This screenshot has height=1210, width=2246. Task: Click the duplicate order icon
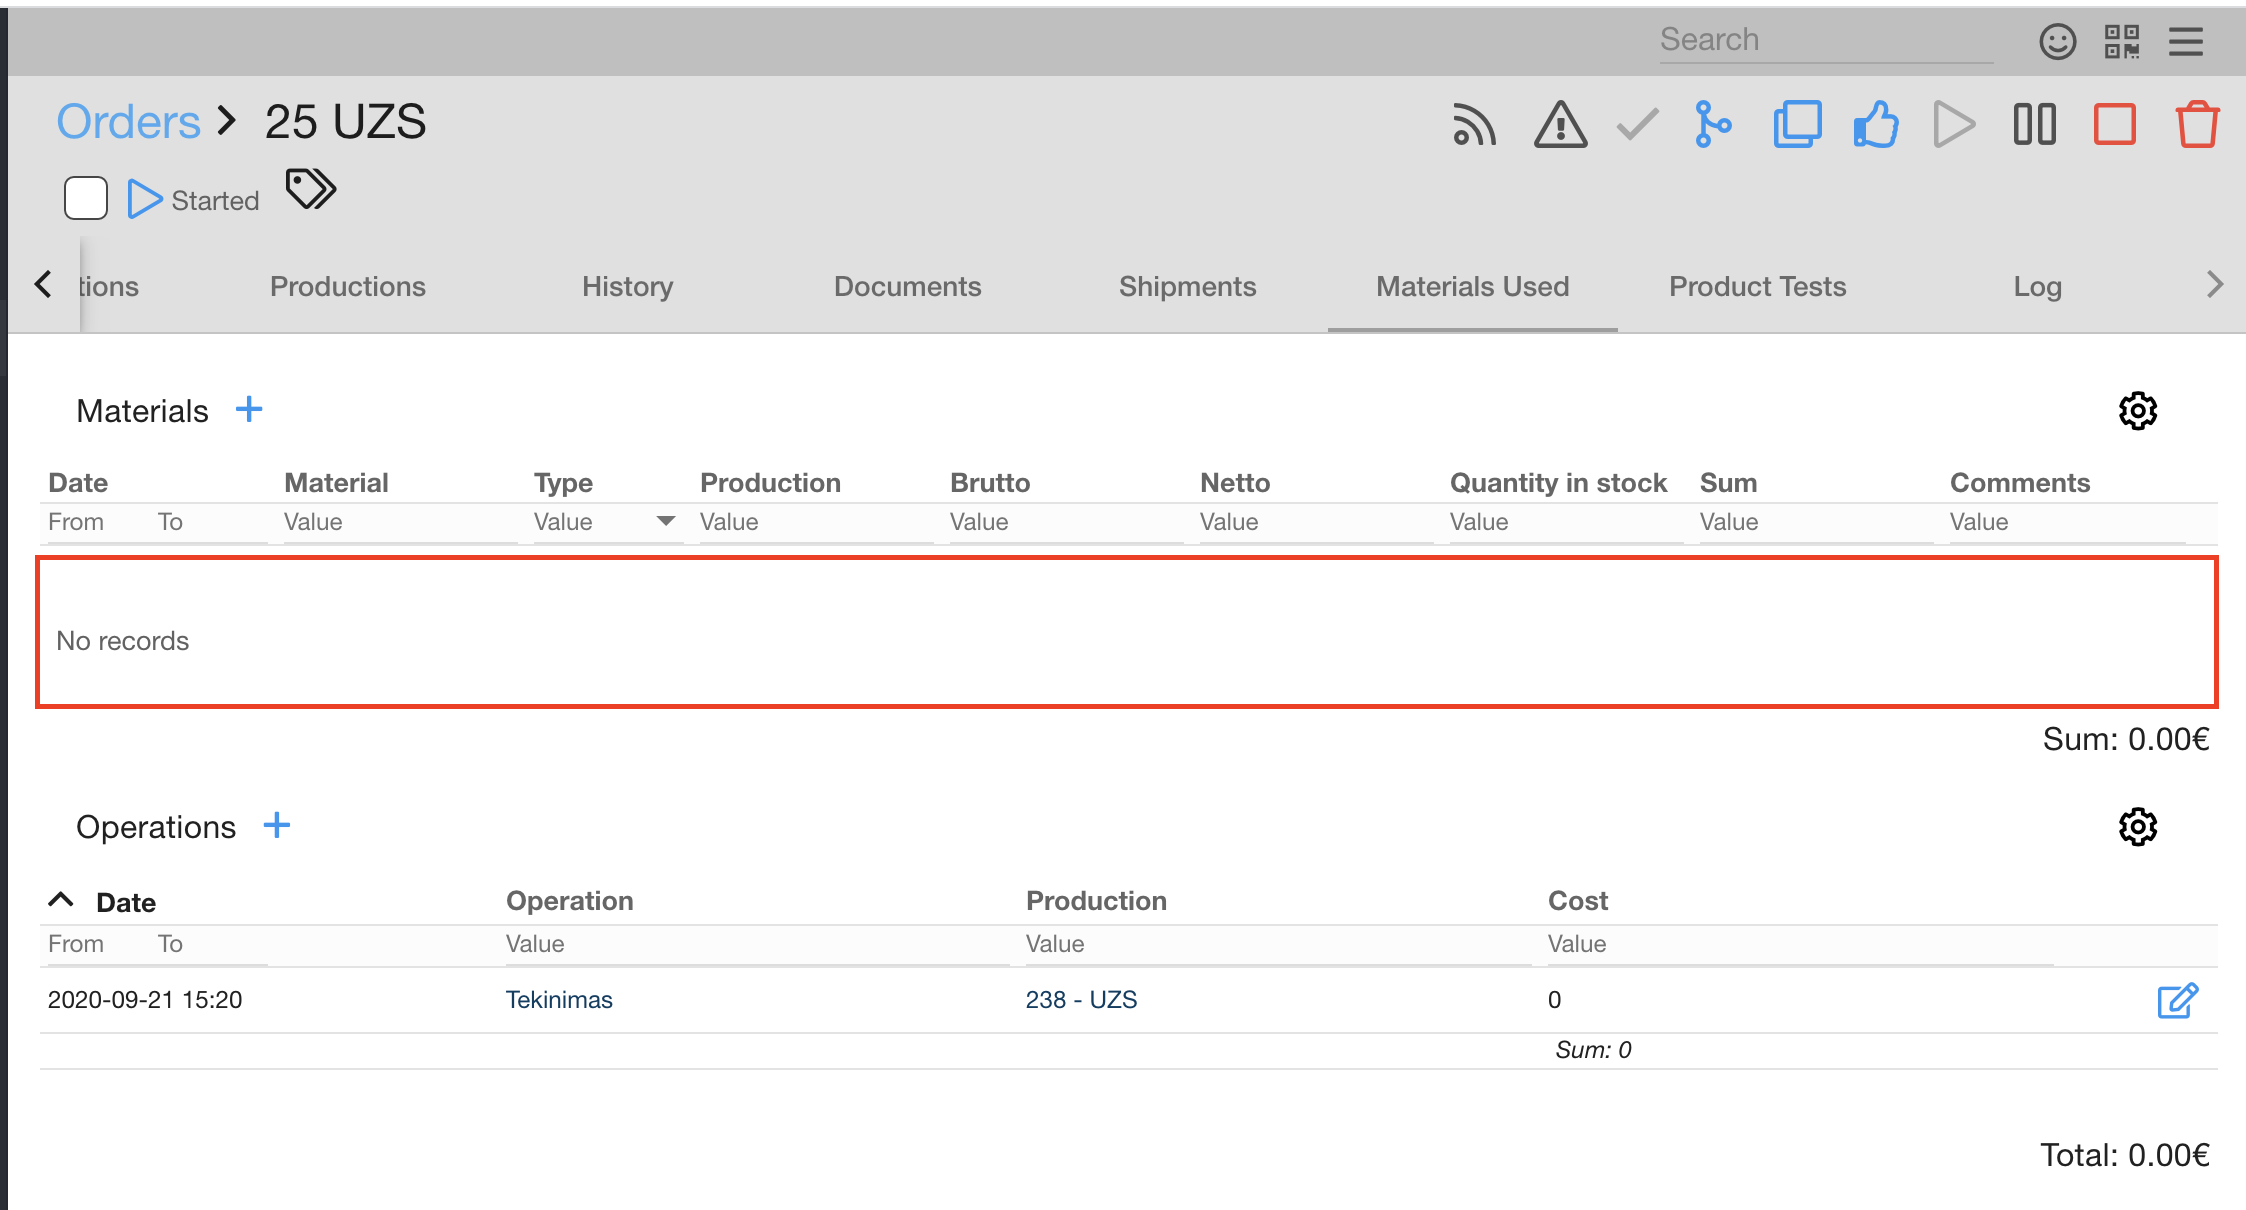(1797, 125)
